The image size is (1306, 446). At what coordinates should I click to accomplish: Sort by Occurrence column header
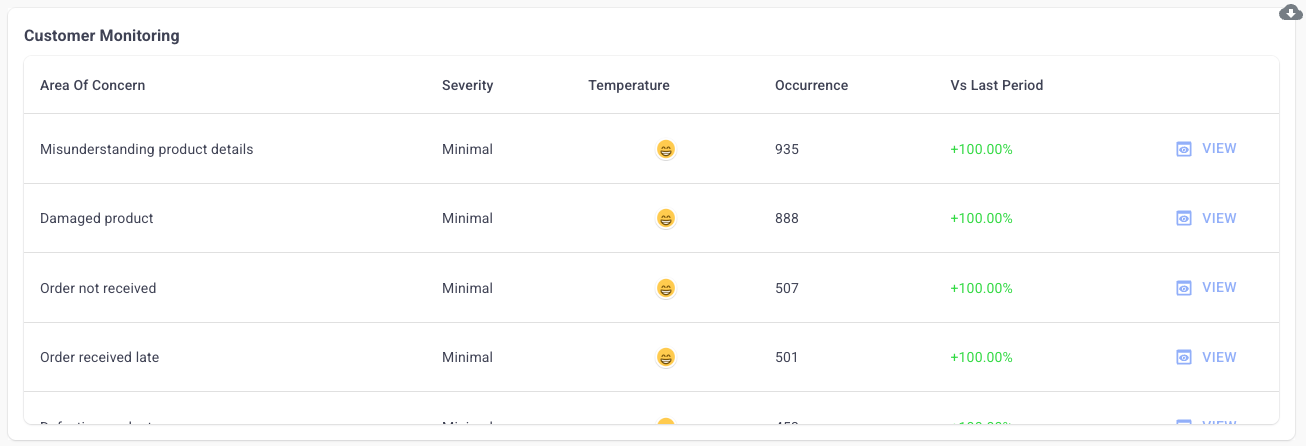click(x=811, y=85)
